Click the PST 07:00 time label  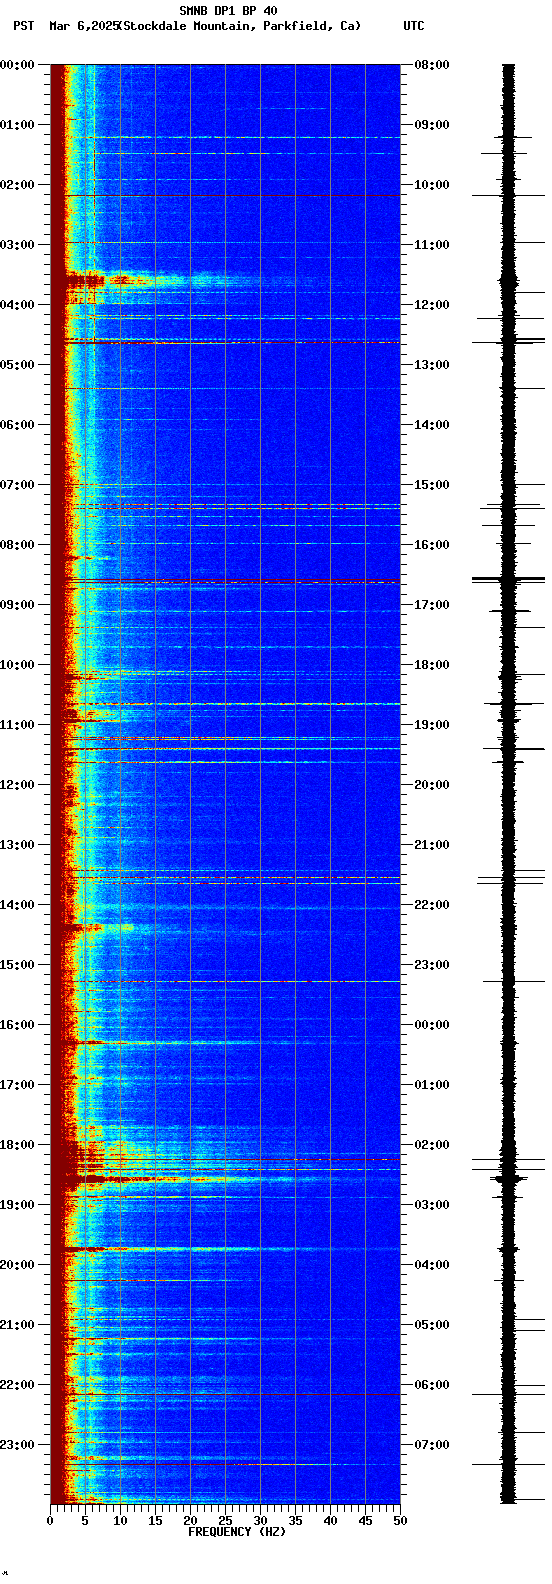click(x=17, y=485)
